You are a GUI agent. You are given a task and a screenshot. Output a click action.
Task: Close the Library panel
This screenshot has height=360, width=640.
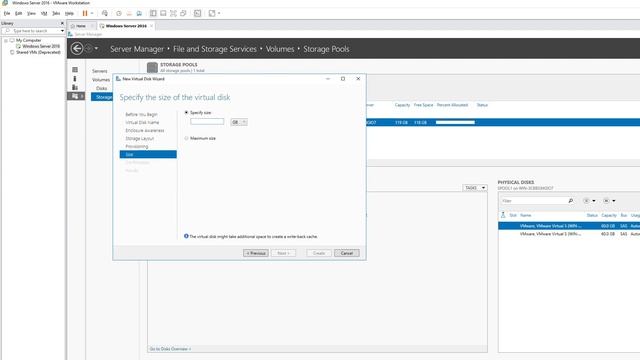(62, 23)
